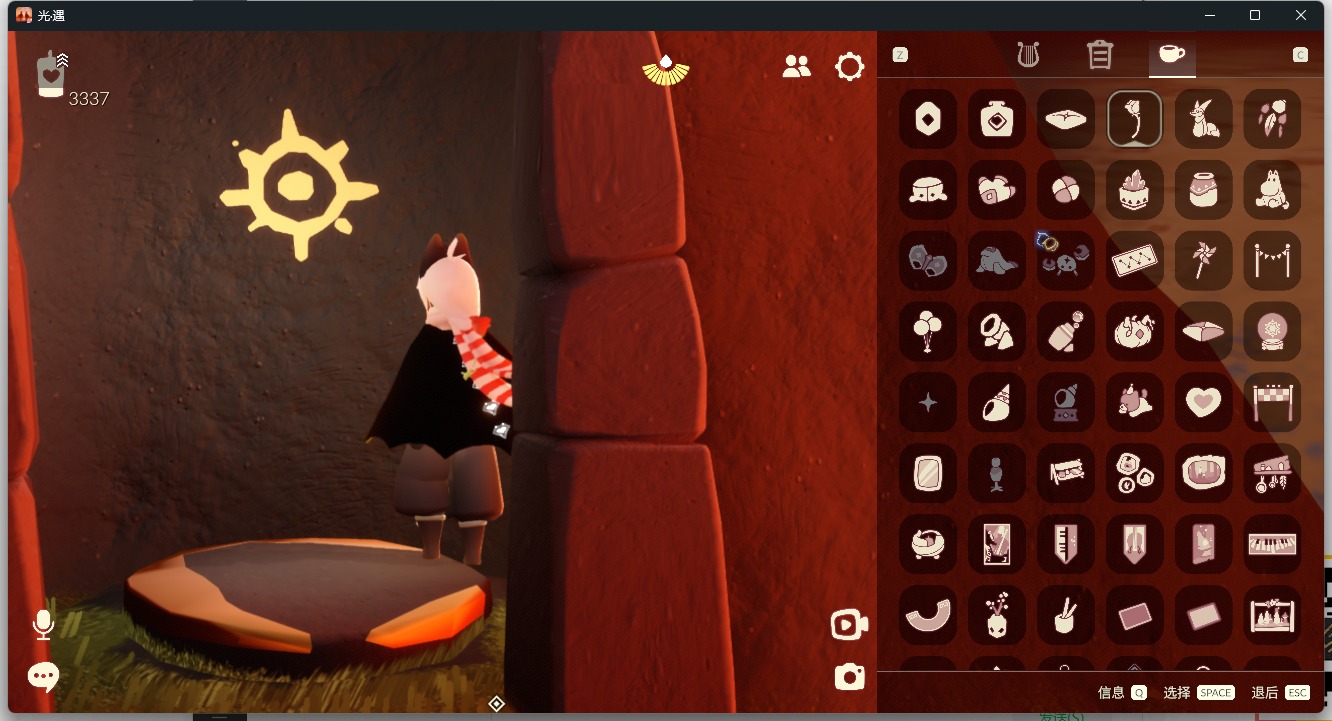Select the bottle with bubbles prop
The width and height of the screenshot is (1332, 721).
pyautogui.click(x=1066, y=331)
